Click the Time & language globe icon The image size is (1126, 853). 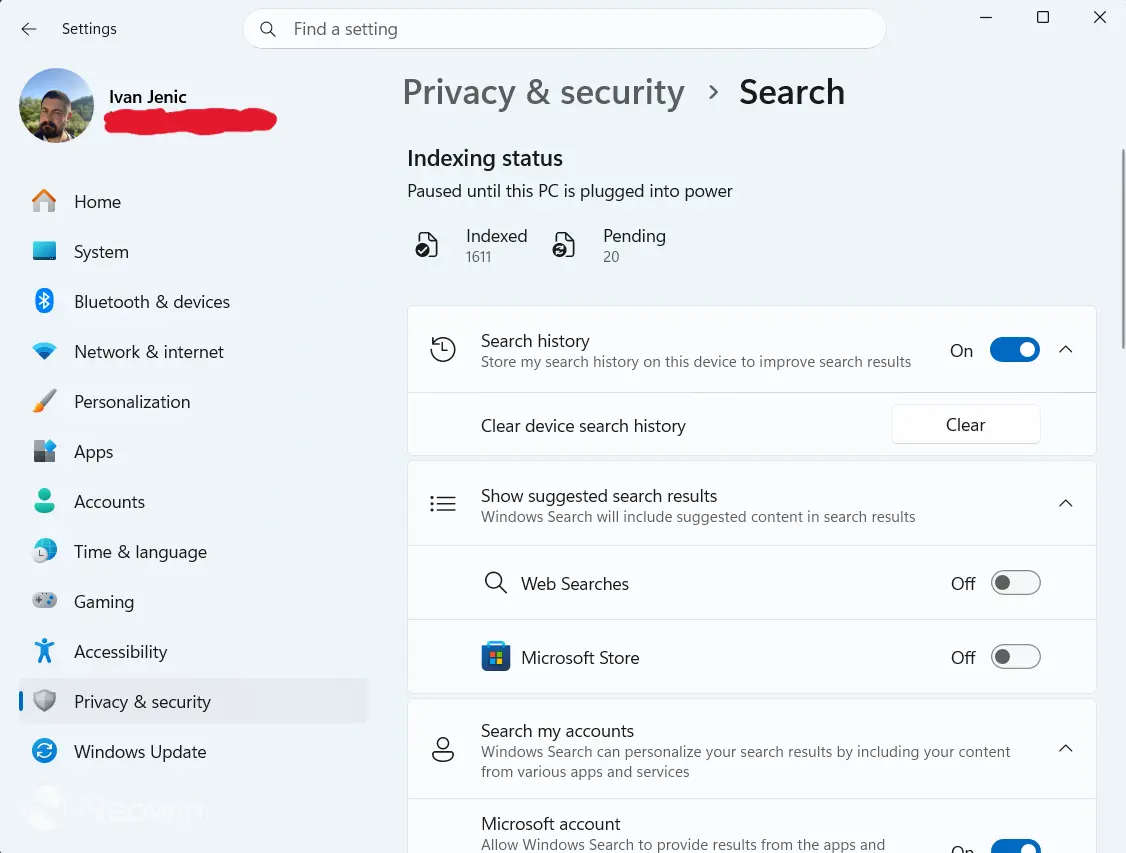(44, 551)
